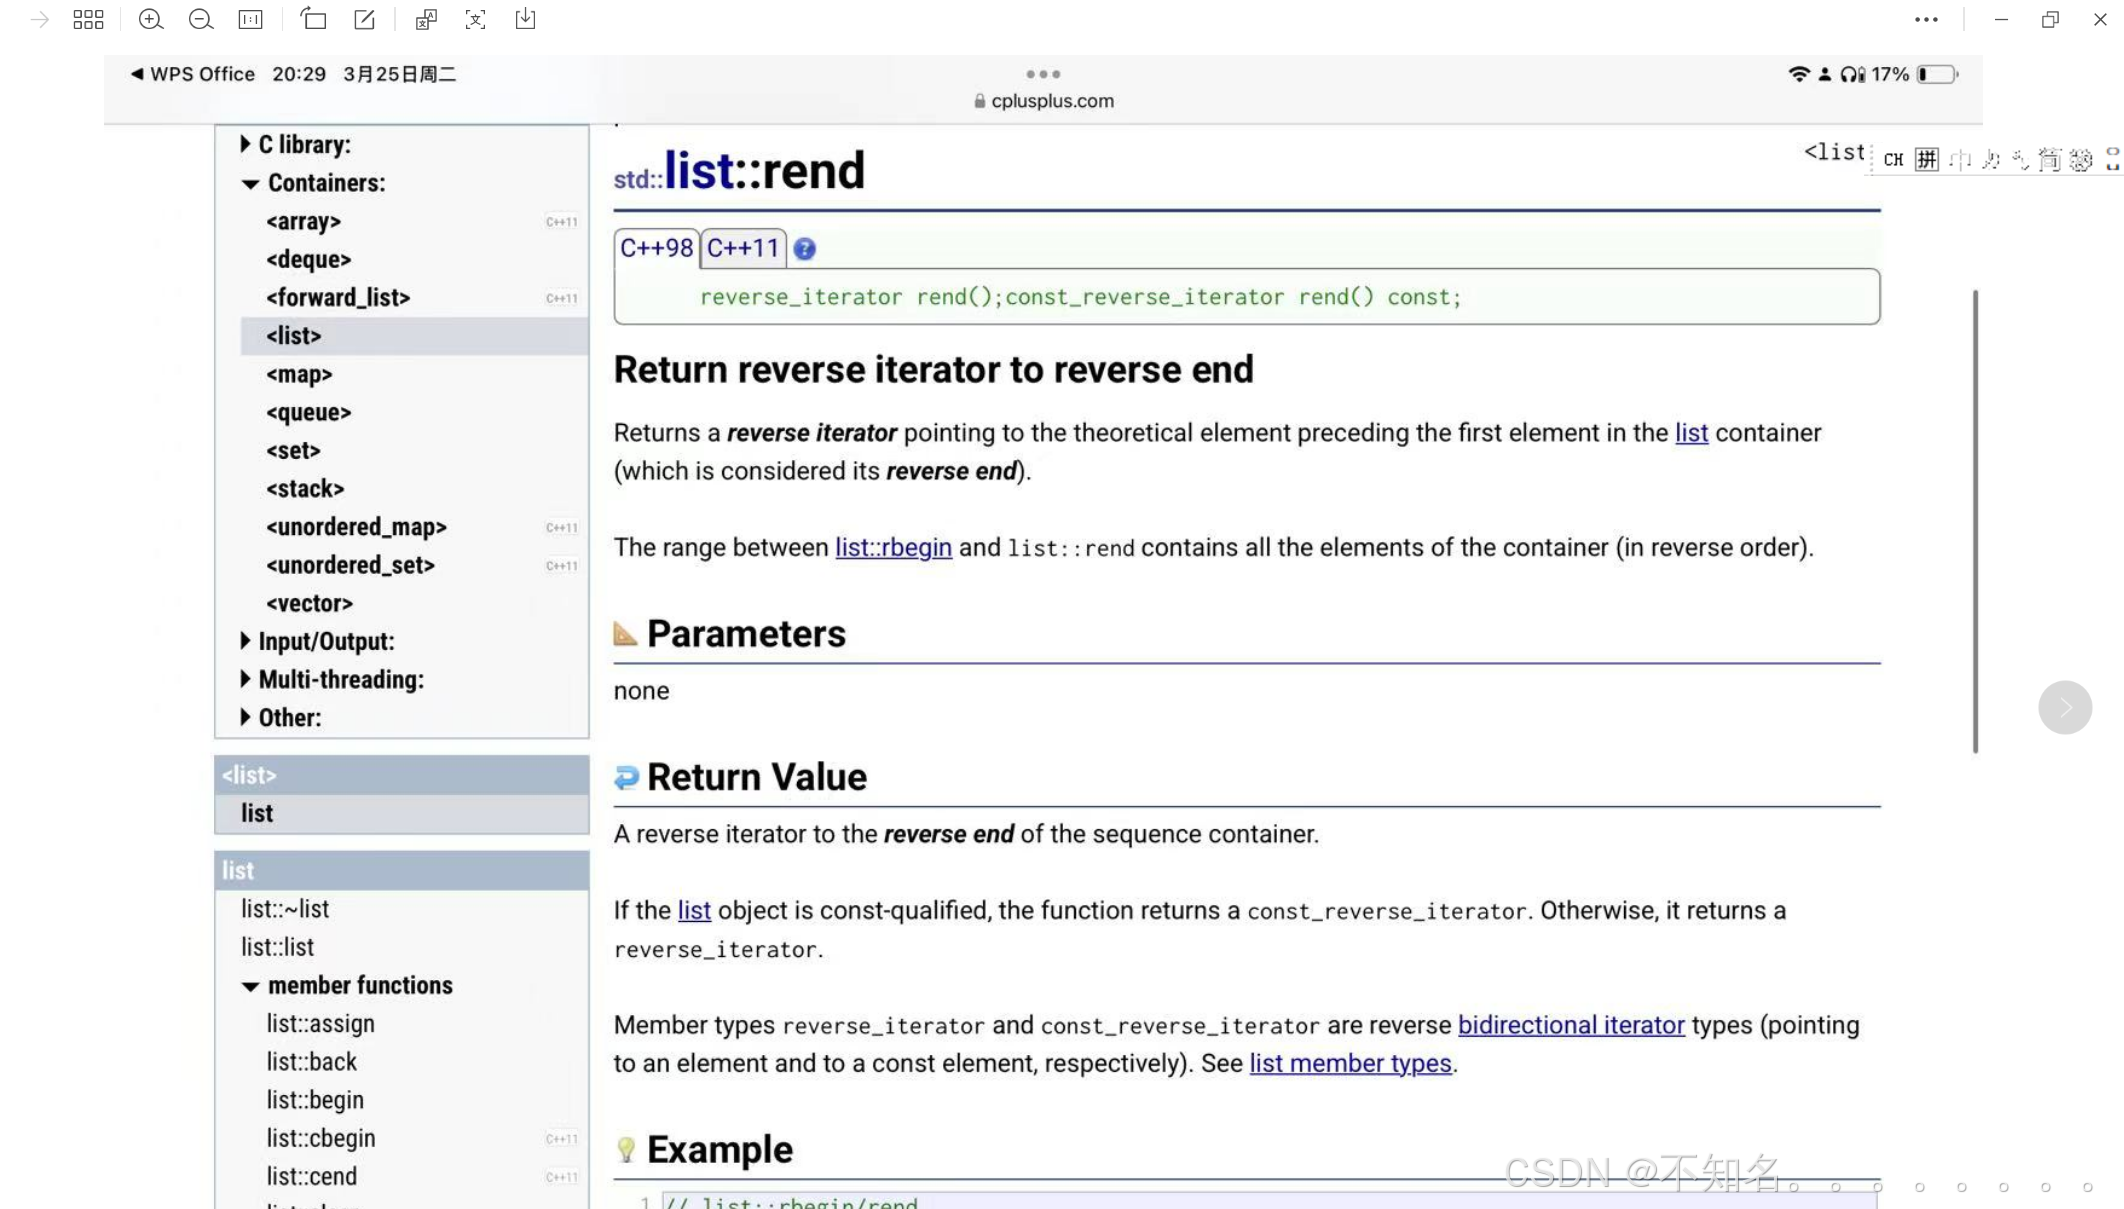
Task: Rotate the image with rotate icon
Action: (314, 20)
